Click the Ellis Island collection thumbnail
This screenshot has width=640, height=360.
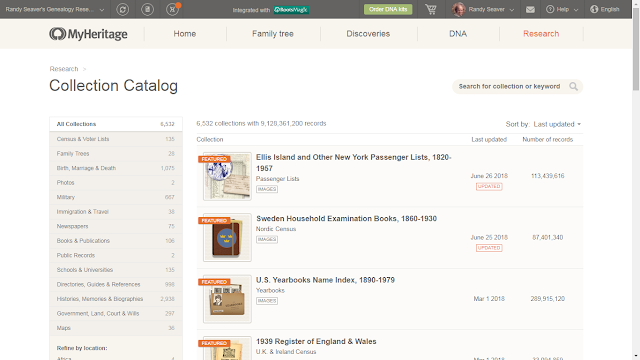(x=227, y=176)
